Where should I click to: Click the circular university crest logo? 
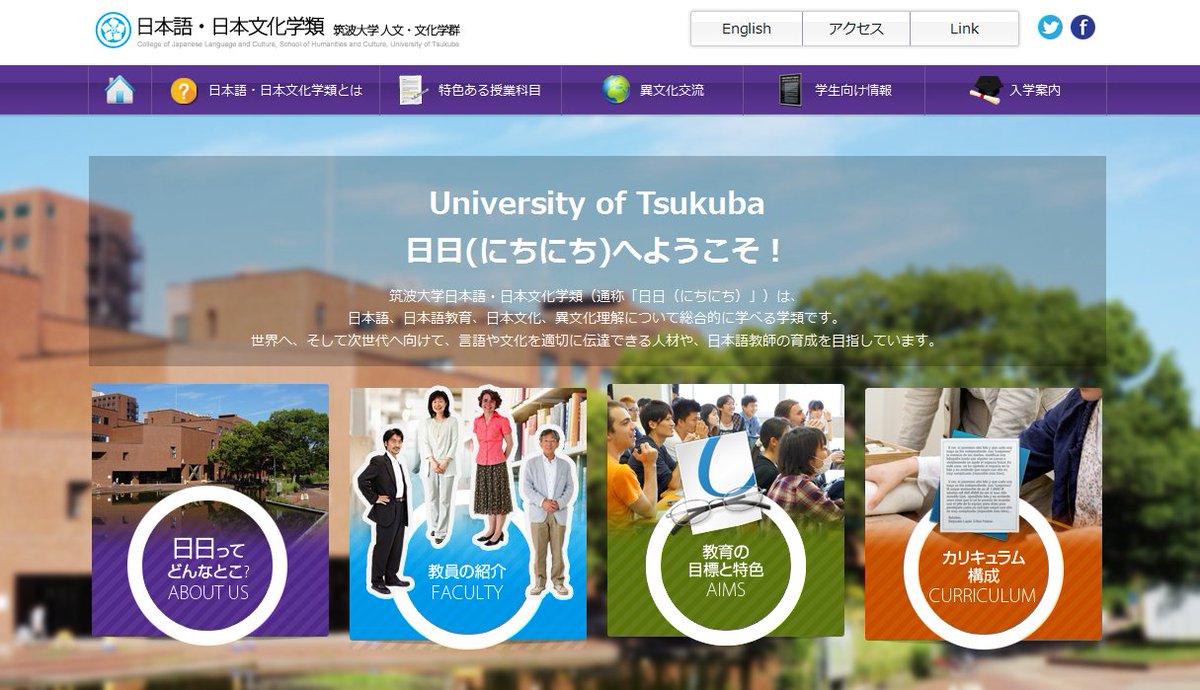click(x=113, y=30)
